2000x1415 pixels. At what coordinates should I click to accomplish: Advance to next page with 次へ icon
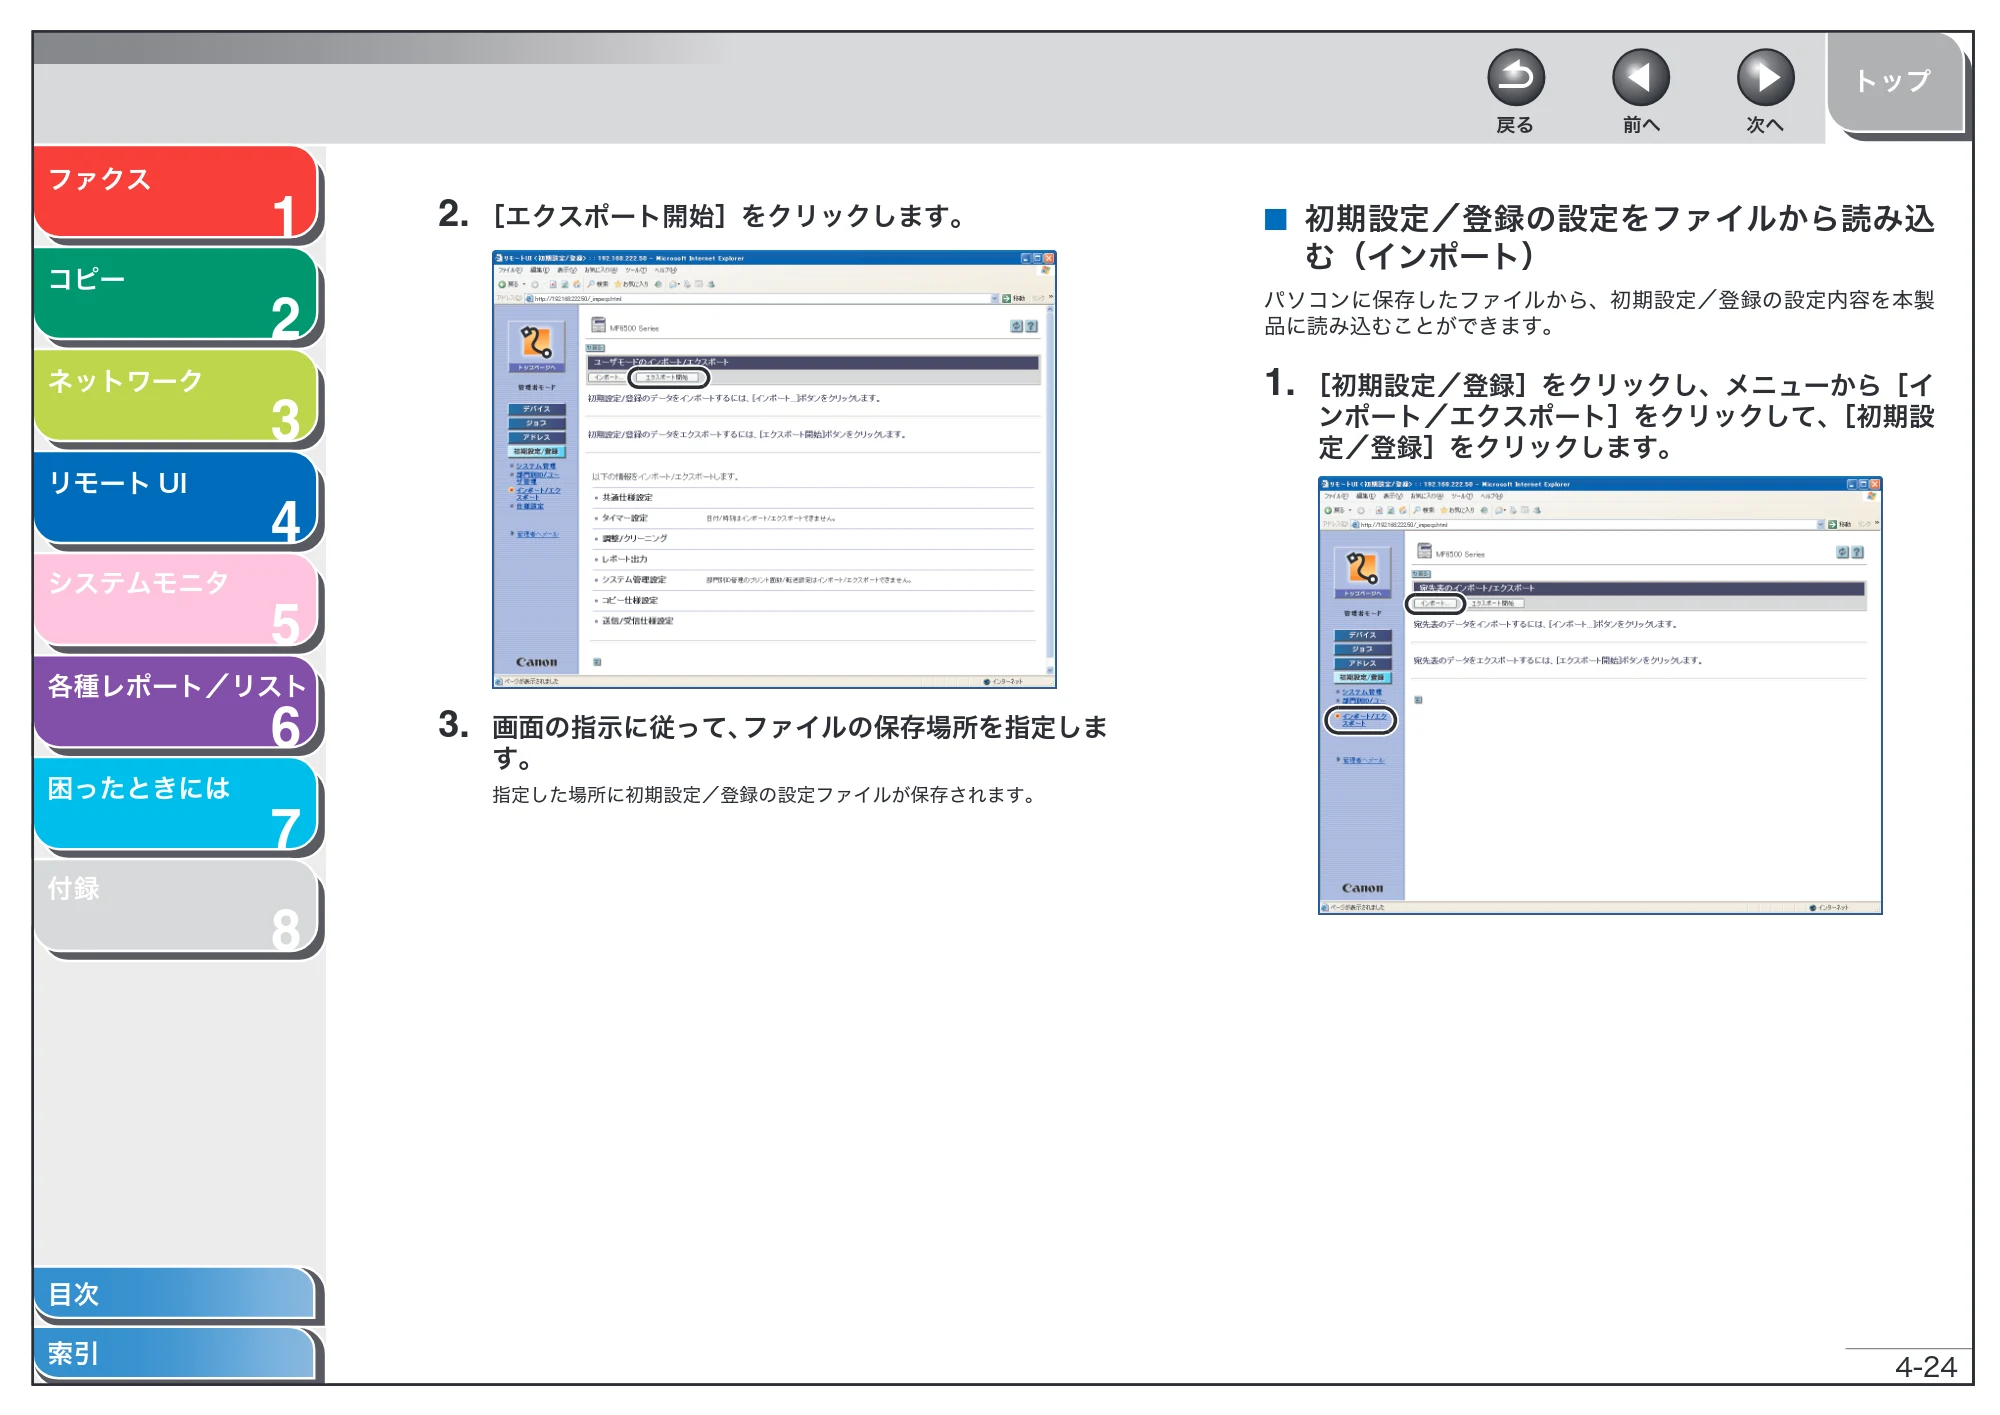(x=1765, y=77)
